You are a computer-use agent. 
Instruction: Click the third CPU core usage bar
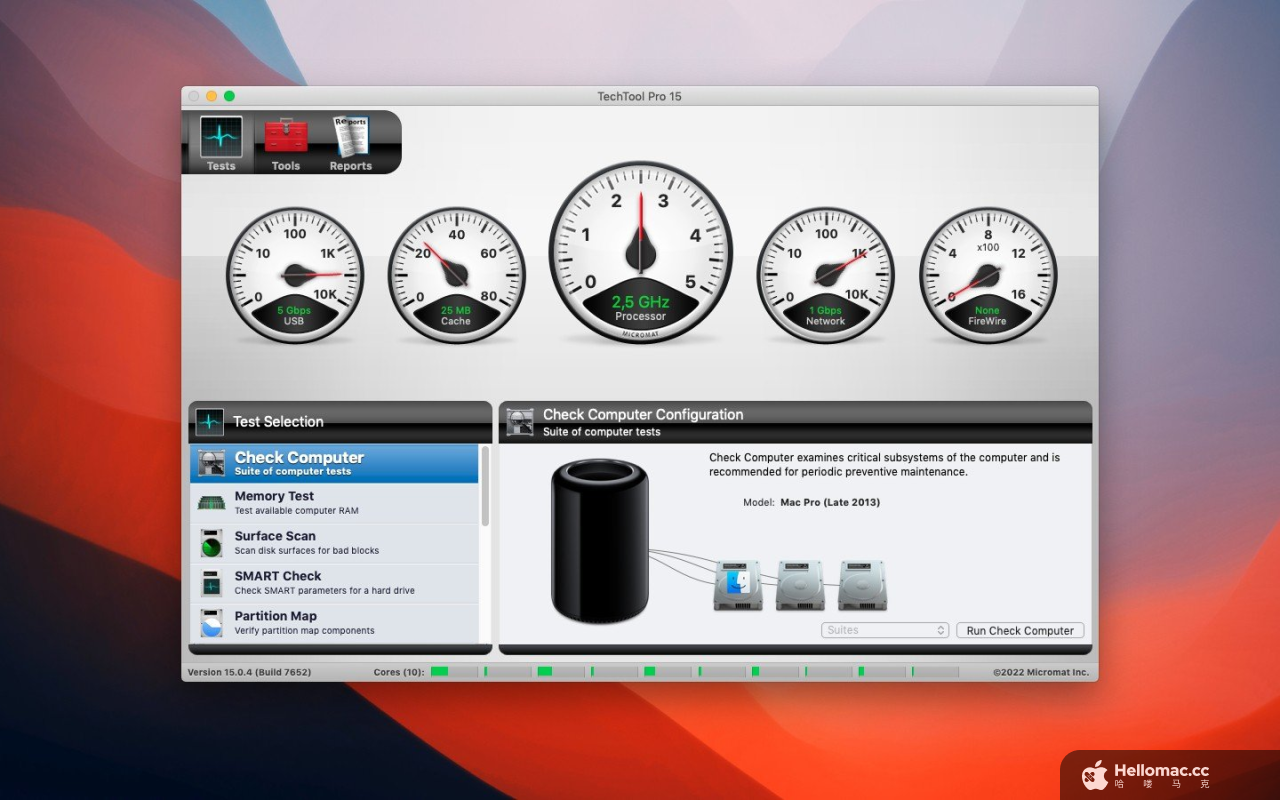point(561,672)
